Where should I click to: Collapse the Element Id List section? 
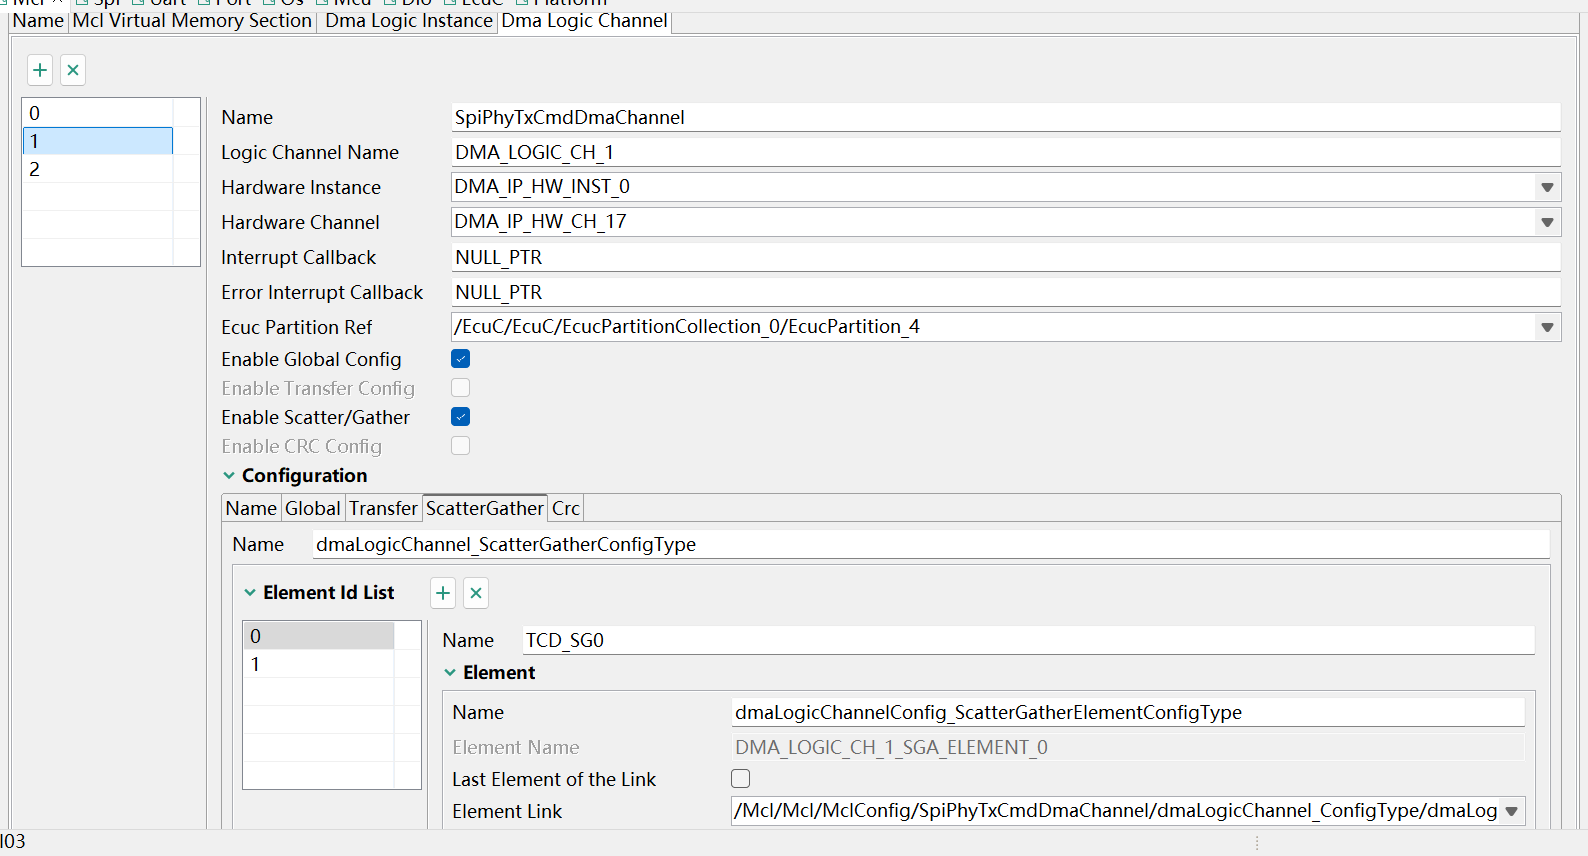tap(250, 593)
